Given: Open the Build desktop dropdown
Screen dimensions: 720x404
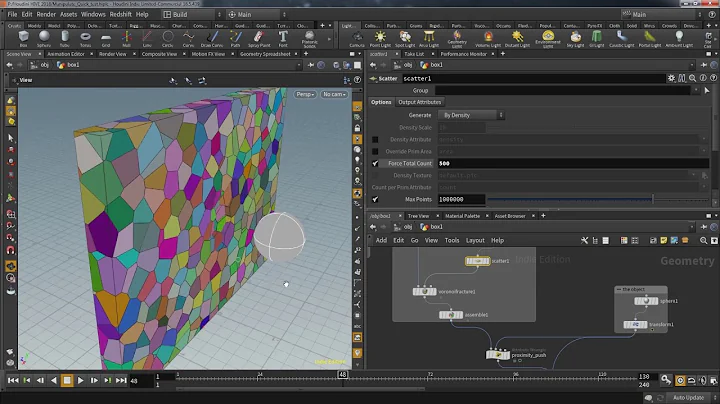Looking at the screenshot, I should pos(192,15).
